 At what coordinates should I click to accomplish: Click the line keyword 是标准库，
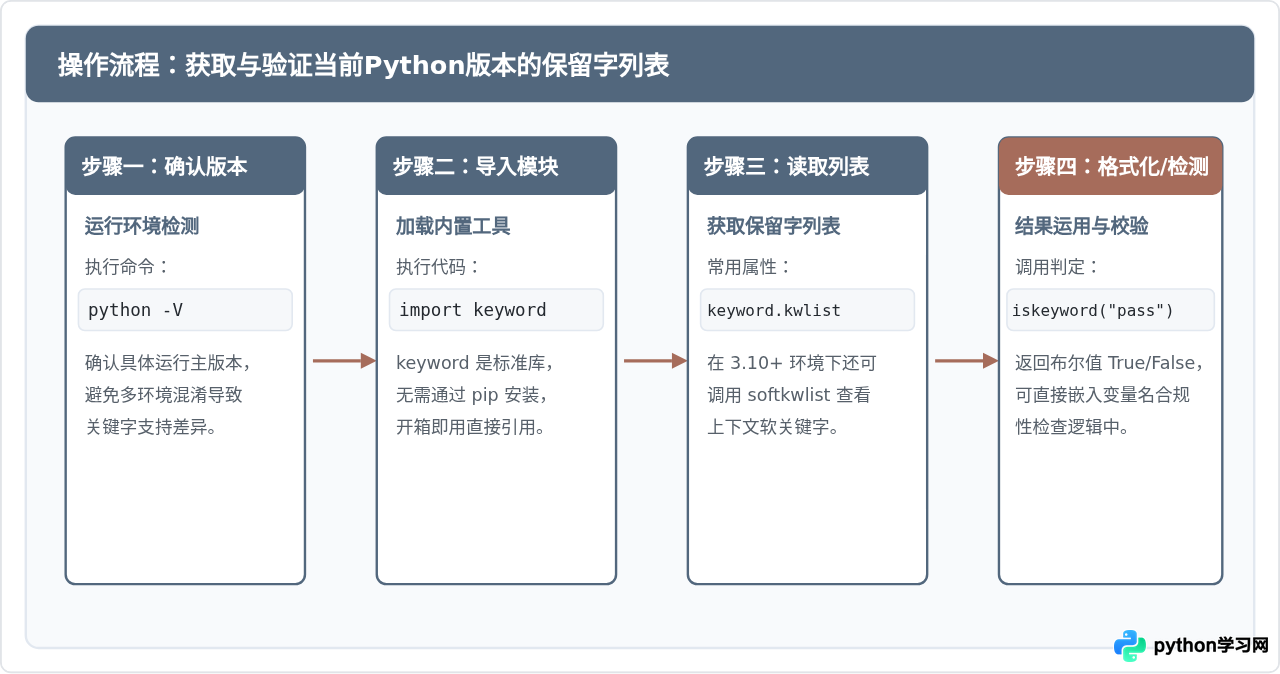point(475,362)
